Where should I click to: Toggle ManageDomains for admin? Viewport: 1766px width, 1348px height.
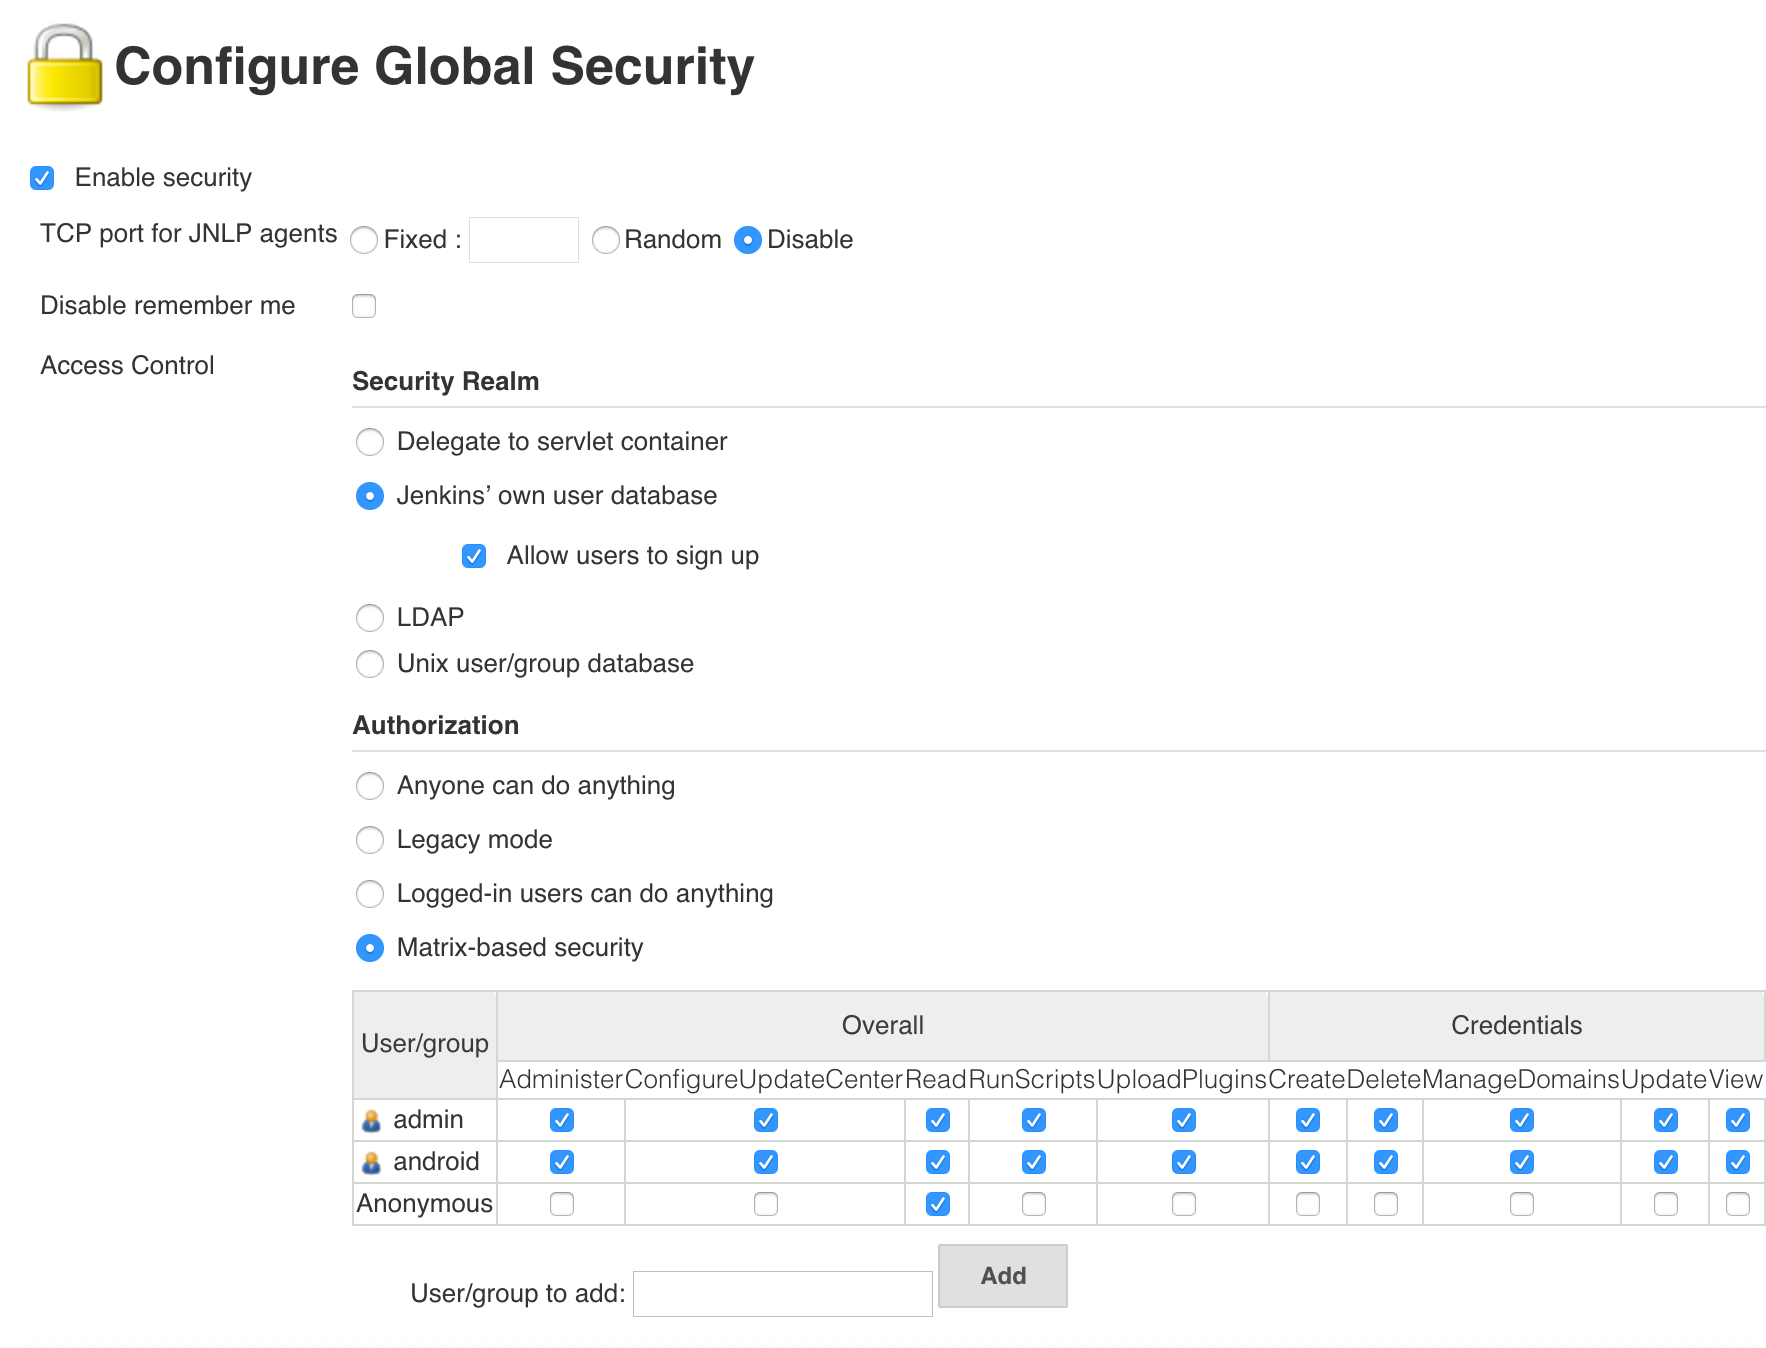[x=1522, y=1120]
